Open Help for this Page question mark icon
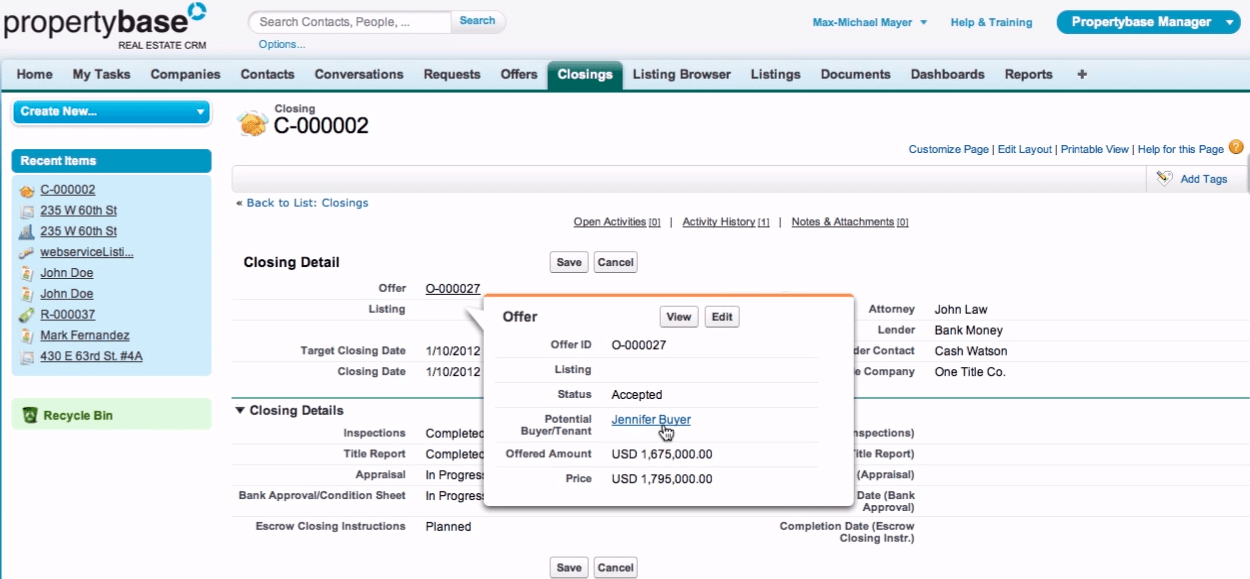The image size is (1250, 579). coord(1237,148)
